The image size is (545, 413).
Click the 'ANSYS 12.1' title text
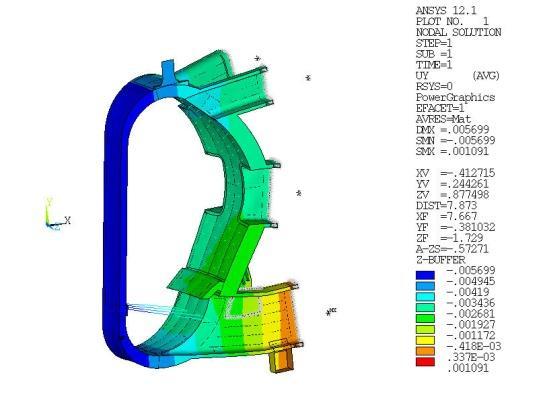click(446, 10)
